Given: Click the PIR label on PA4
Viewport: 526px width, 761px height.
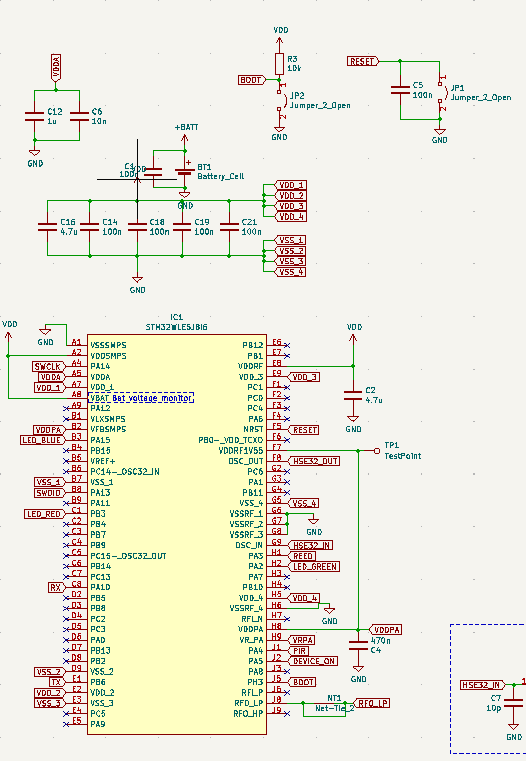Looking at the screenshot, I should click(x=298, y=651).
